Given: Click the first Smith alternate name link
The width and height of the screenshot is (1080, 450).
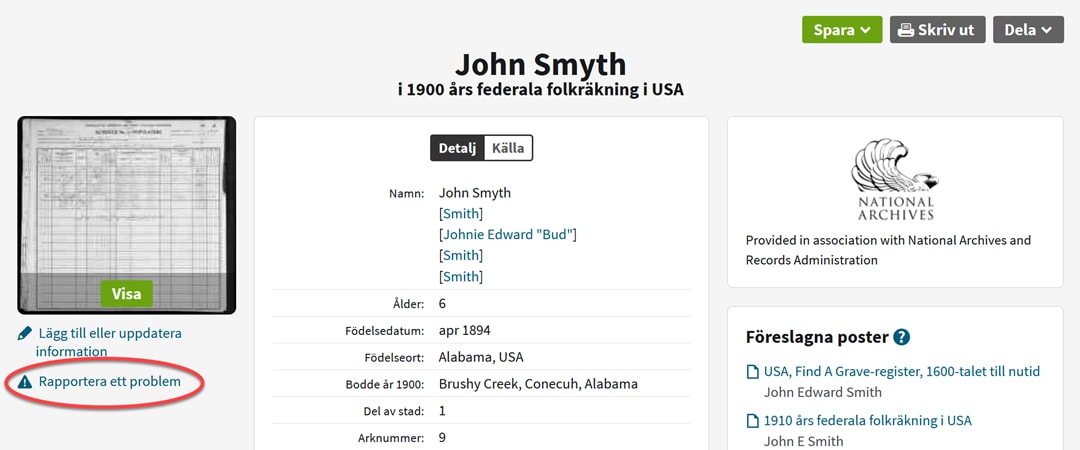Looking at the screenshot, I should point(461,214).
